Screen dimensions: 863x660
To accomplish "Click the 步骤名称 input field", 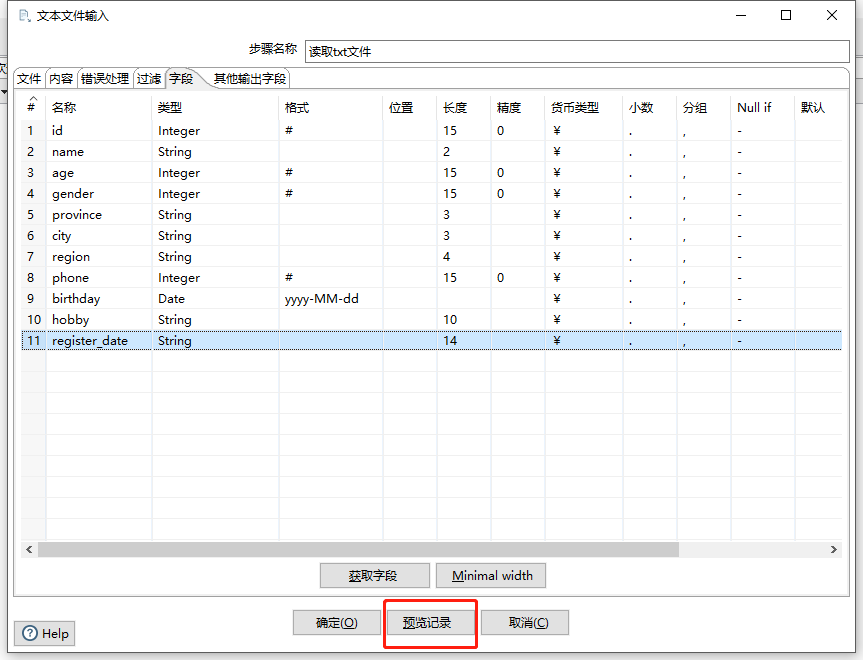I will click(x=576, y=51).
